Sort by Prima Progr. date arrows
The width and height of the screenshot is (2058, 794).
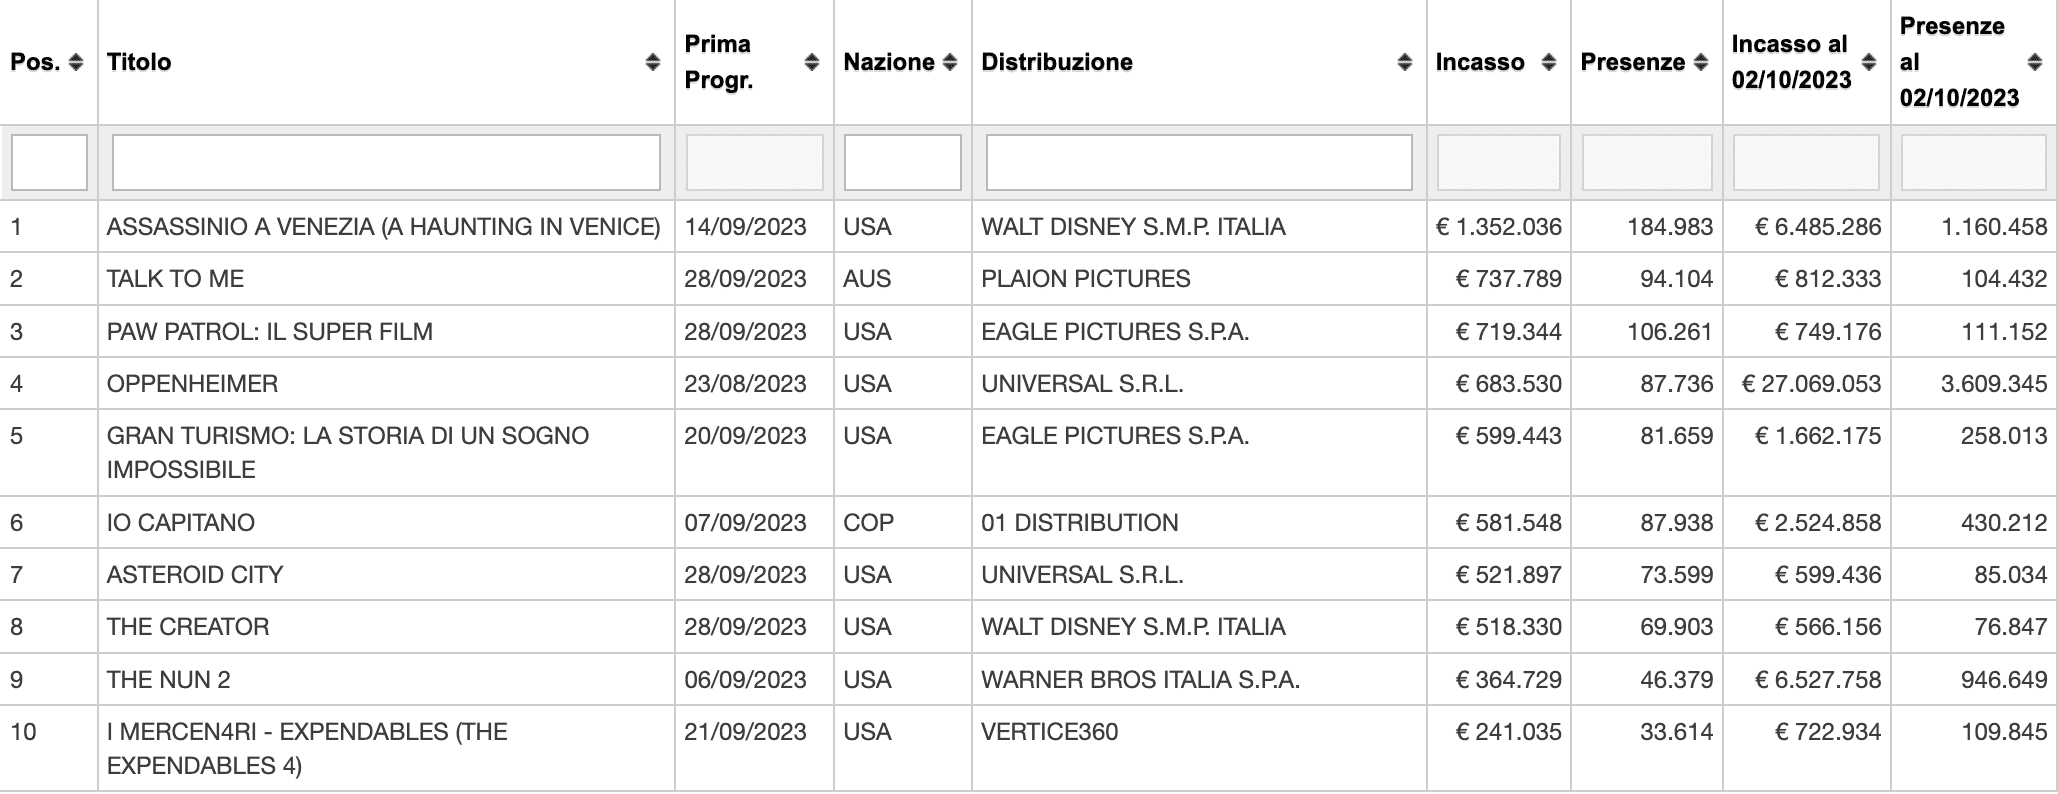812,62
